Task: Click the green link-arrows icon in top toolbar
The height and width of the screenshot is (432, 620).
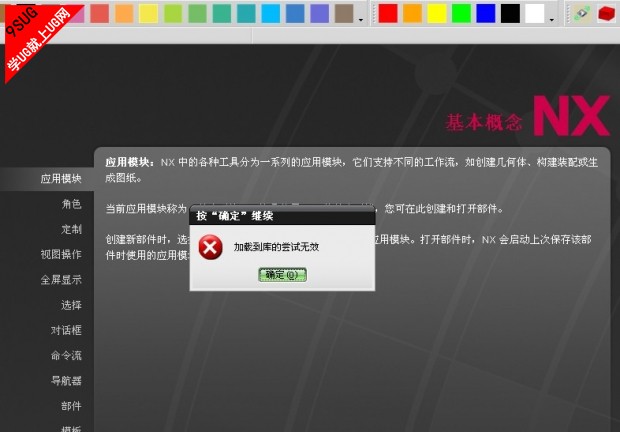Action: (582, 13)
